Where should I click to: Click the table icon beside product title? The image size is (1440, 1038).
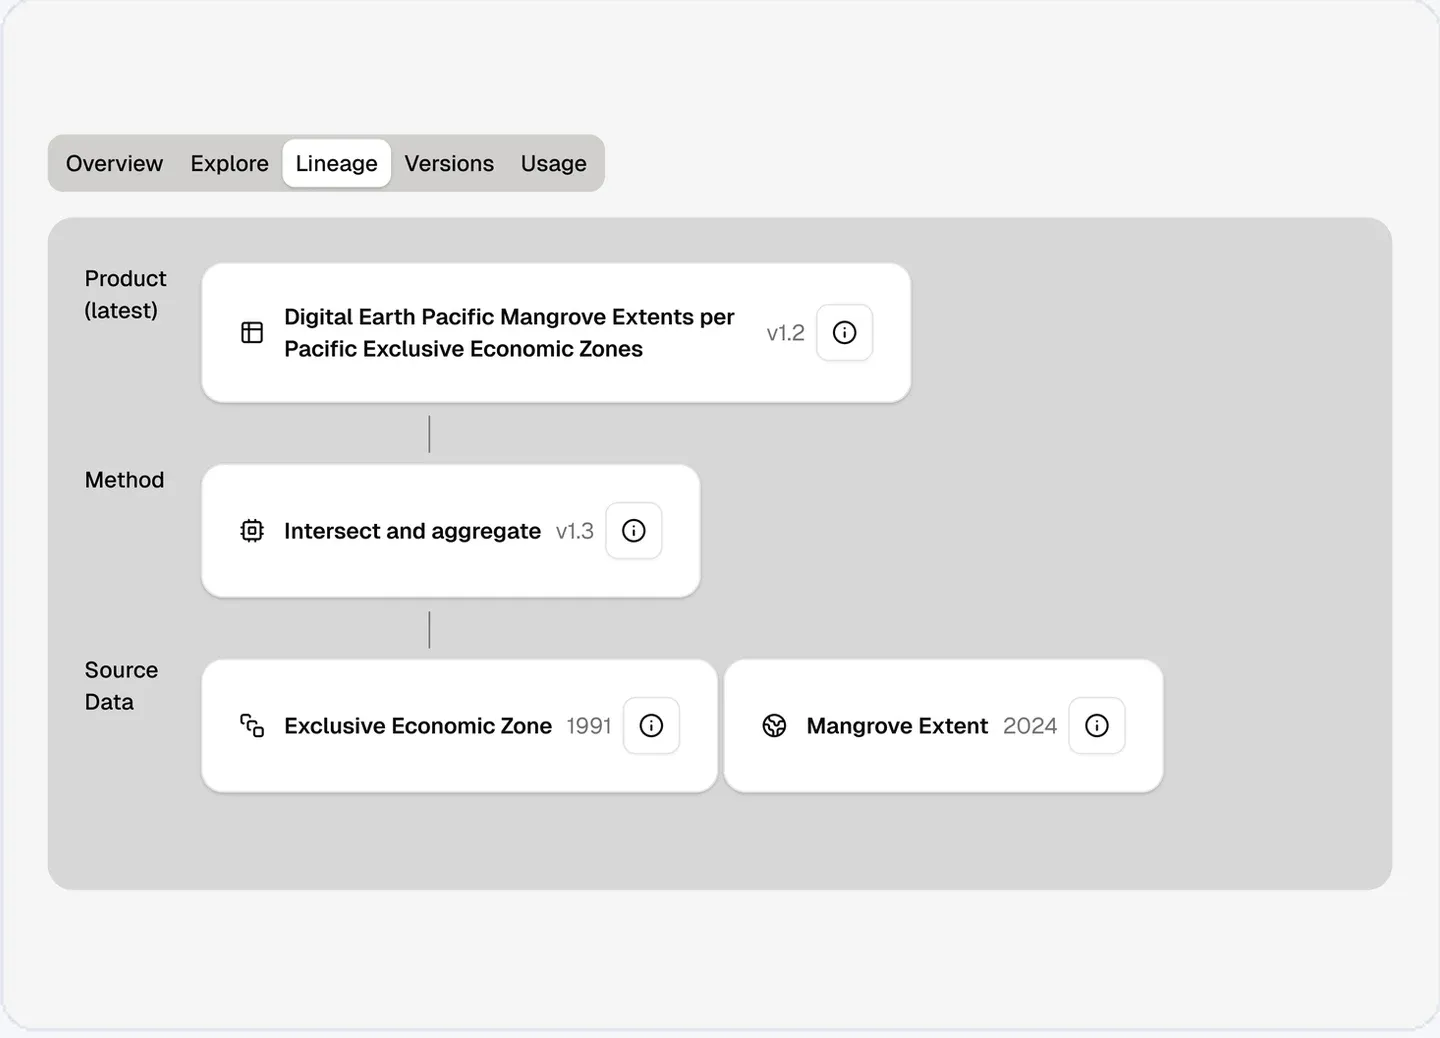point(252,333)
